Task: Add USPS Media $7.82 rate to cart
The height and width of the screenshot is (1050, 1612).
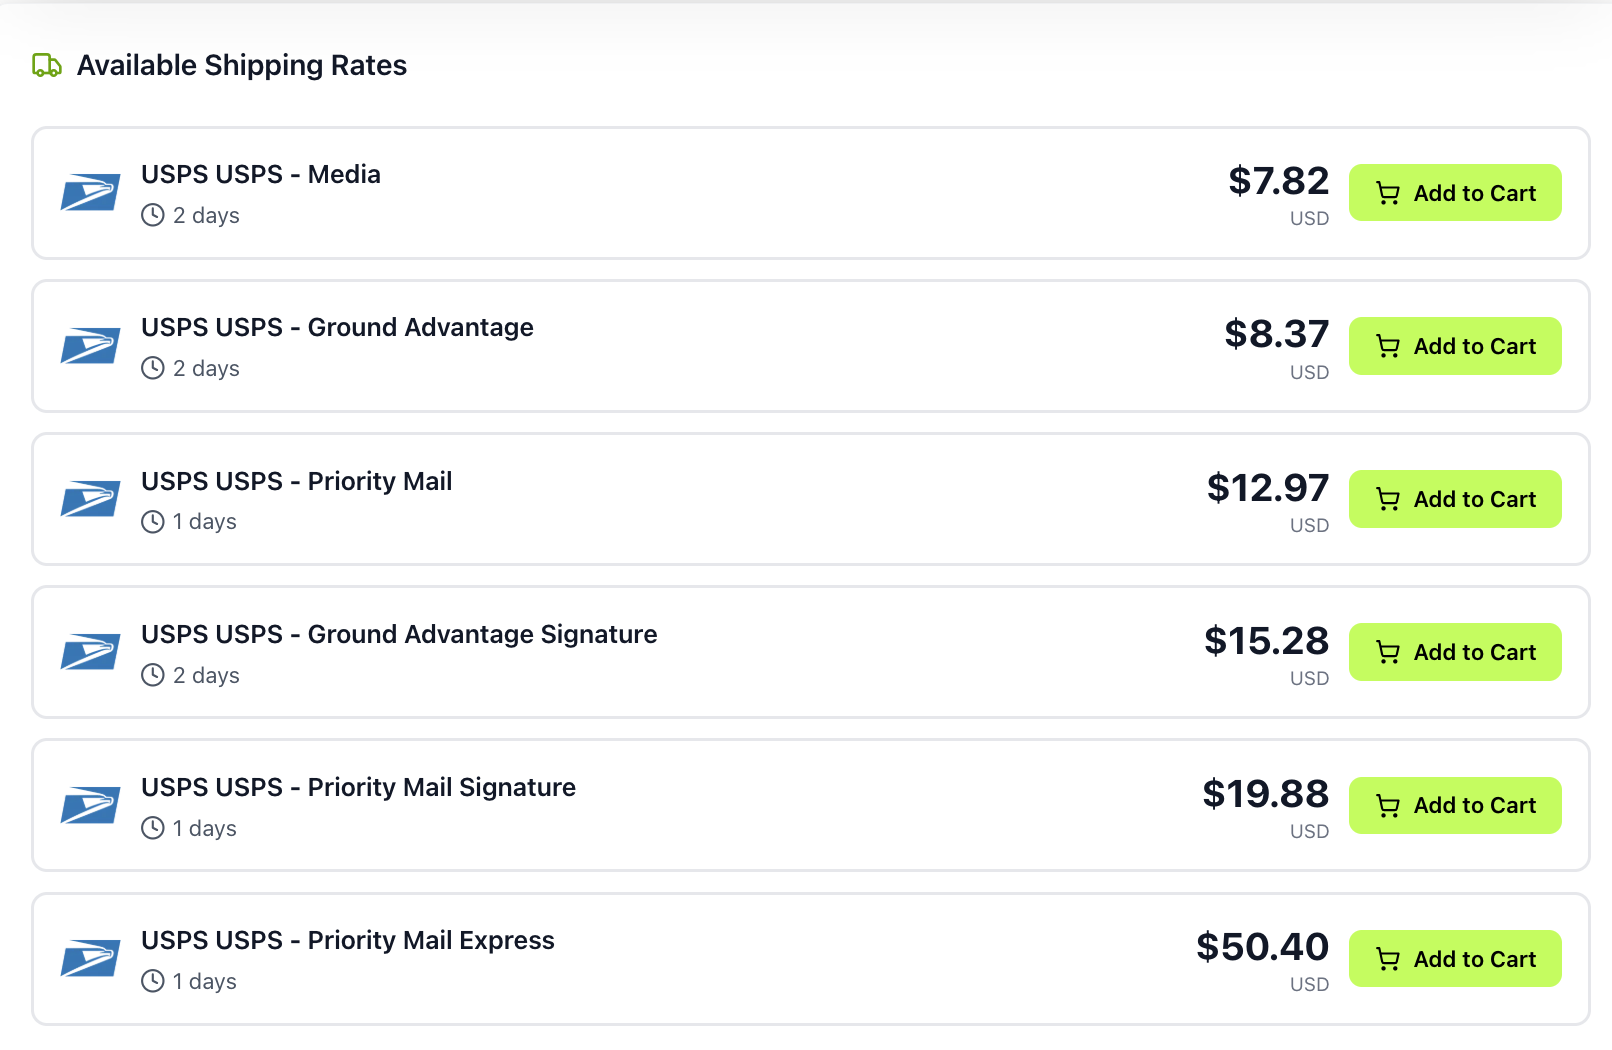Action: (x=1455, y=193)
